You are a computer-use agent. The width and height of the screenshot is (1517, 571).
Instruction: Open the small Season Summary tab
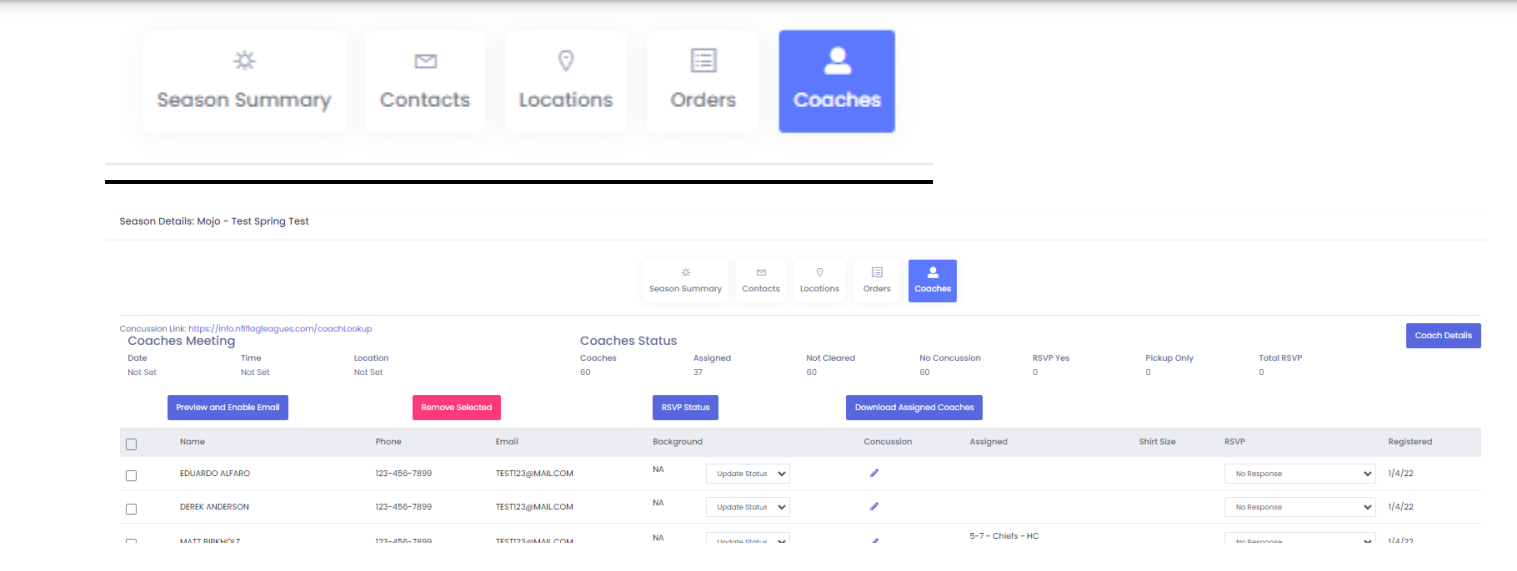[685, 280]
